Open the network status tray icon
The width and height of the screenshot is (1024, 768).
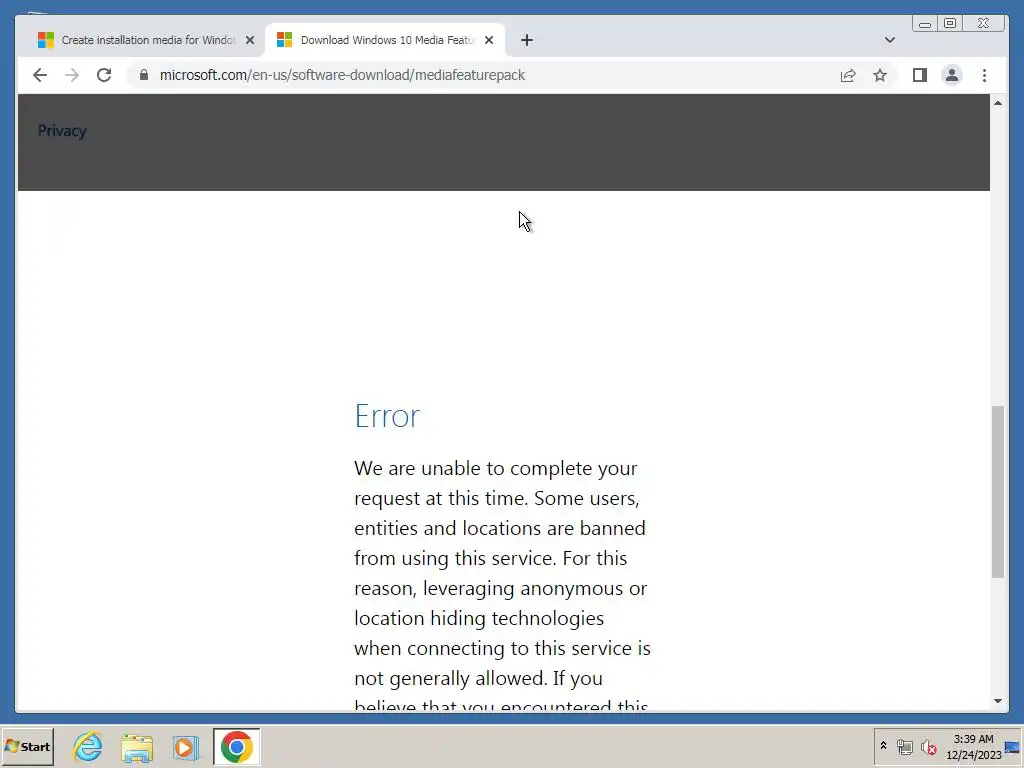(904, 746)
